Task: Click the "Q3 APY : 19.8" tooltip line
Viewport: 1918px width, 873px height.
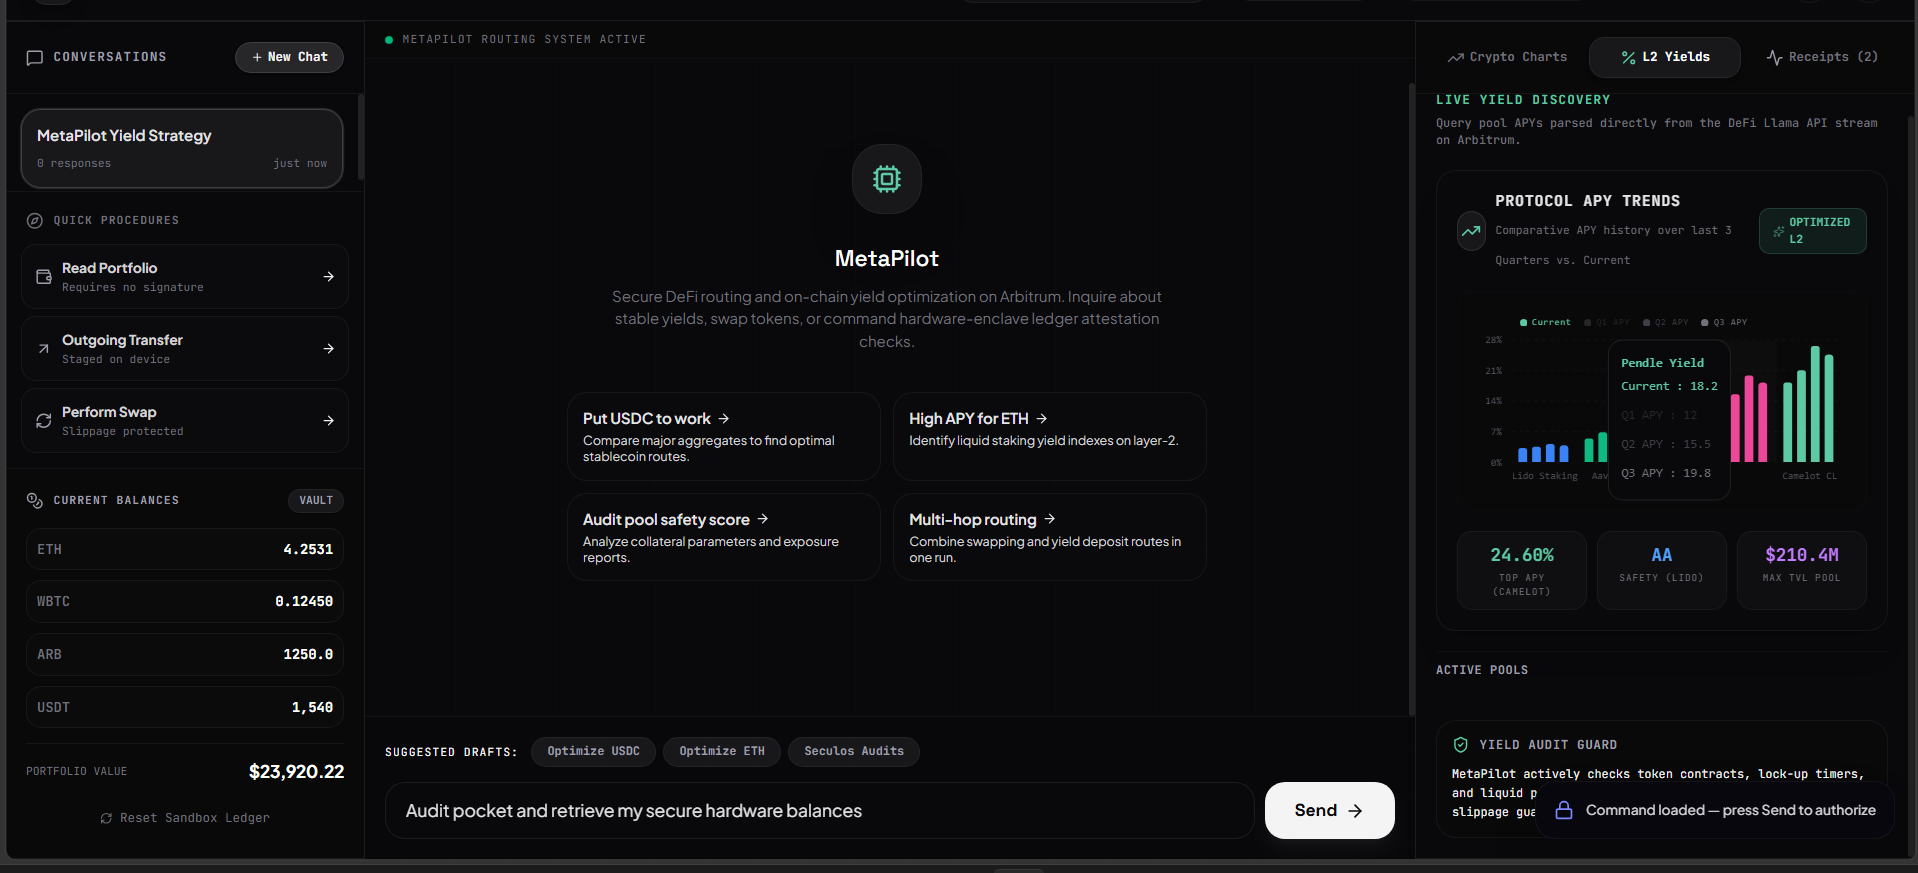Action: click(x=1666, y=474)
